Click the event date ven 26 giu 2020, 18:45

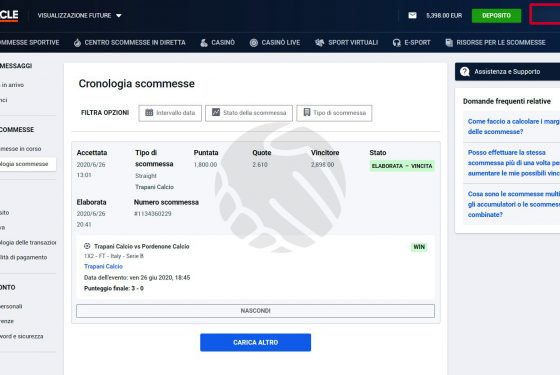159,278
